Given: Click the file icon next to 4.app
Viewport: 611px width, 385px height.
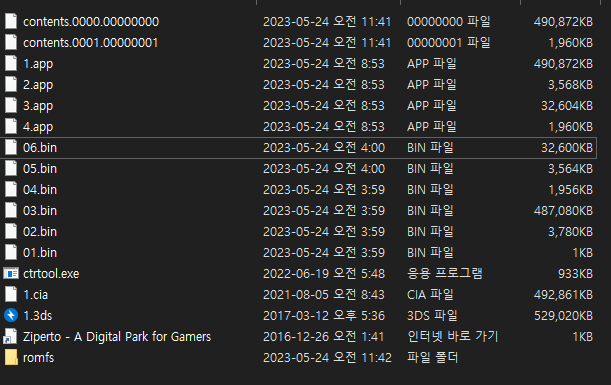Looking at the screenshot, I should pyautogui.click(x=11, y=127).
